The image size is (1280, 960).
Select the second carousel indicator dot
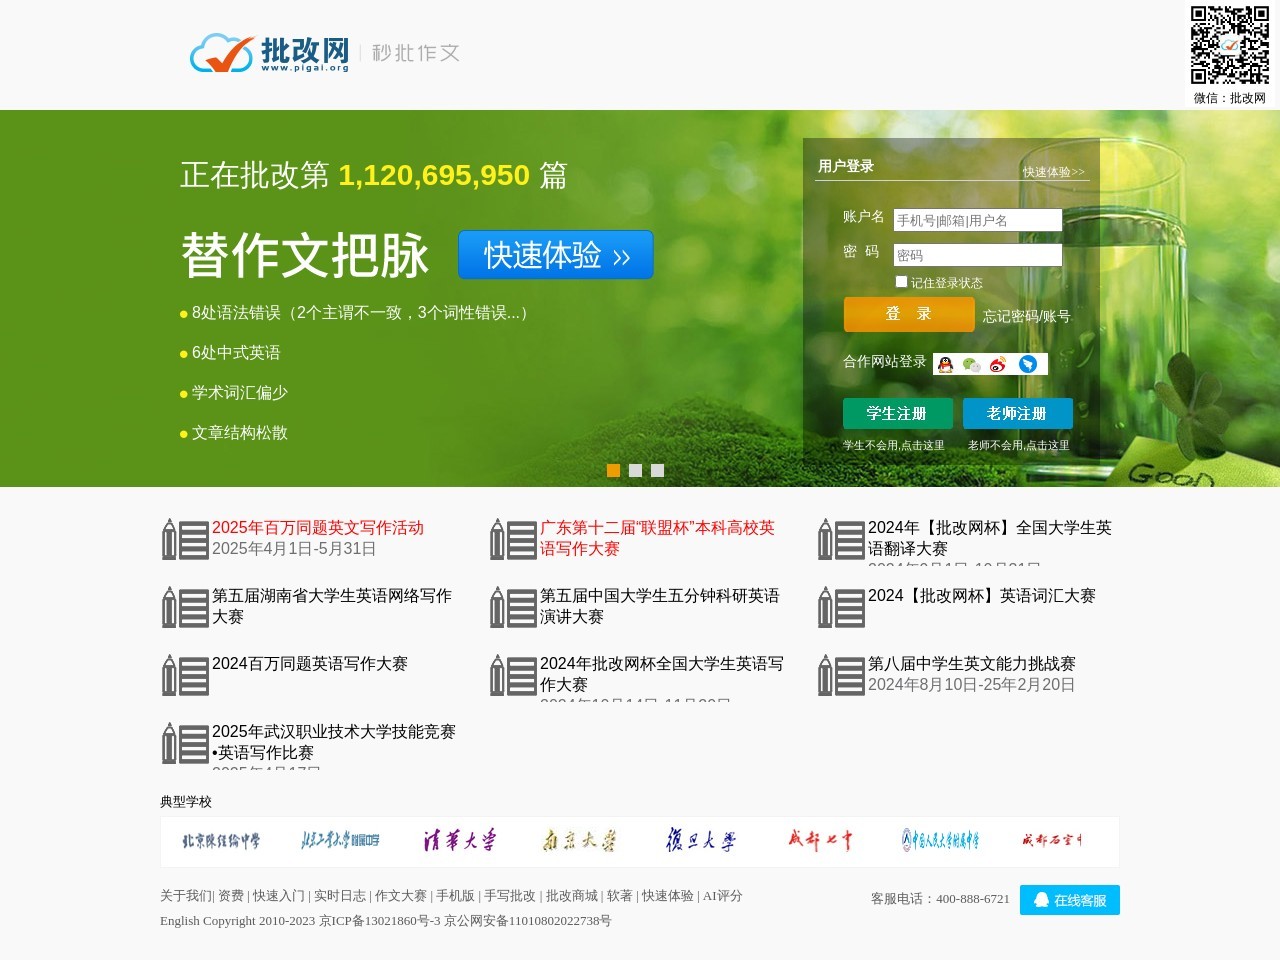[636, 470]
